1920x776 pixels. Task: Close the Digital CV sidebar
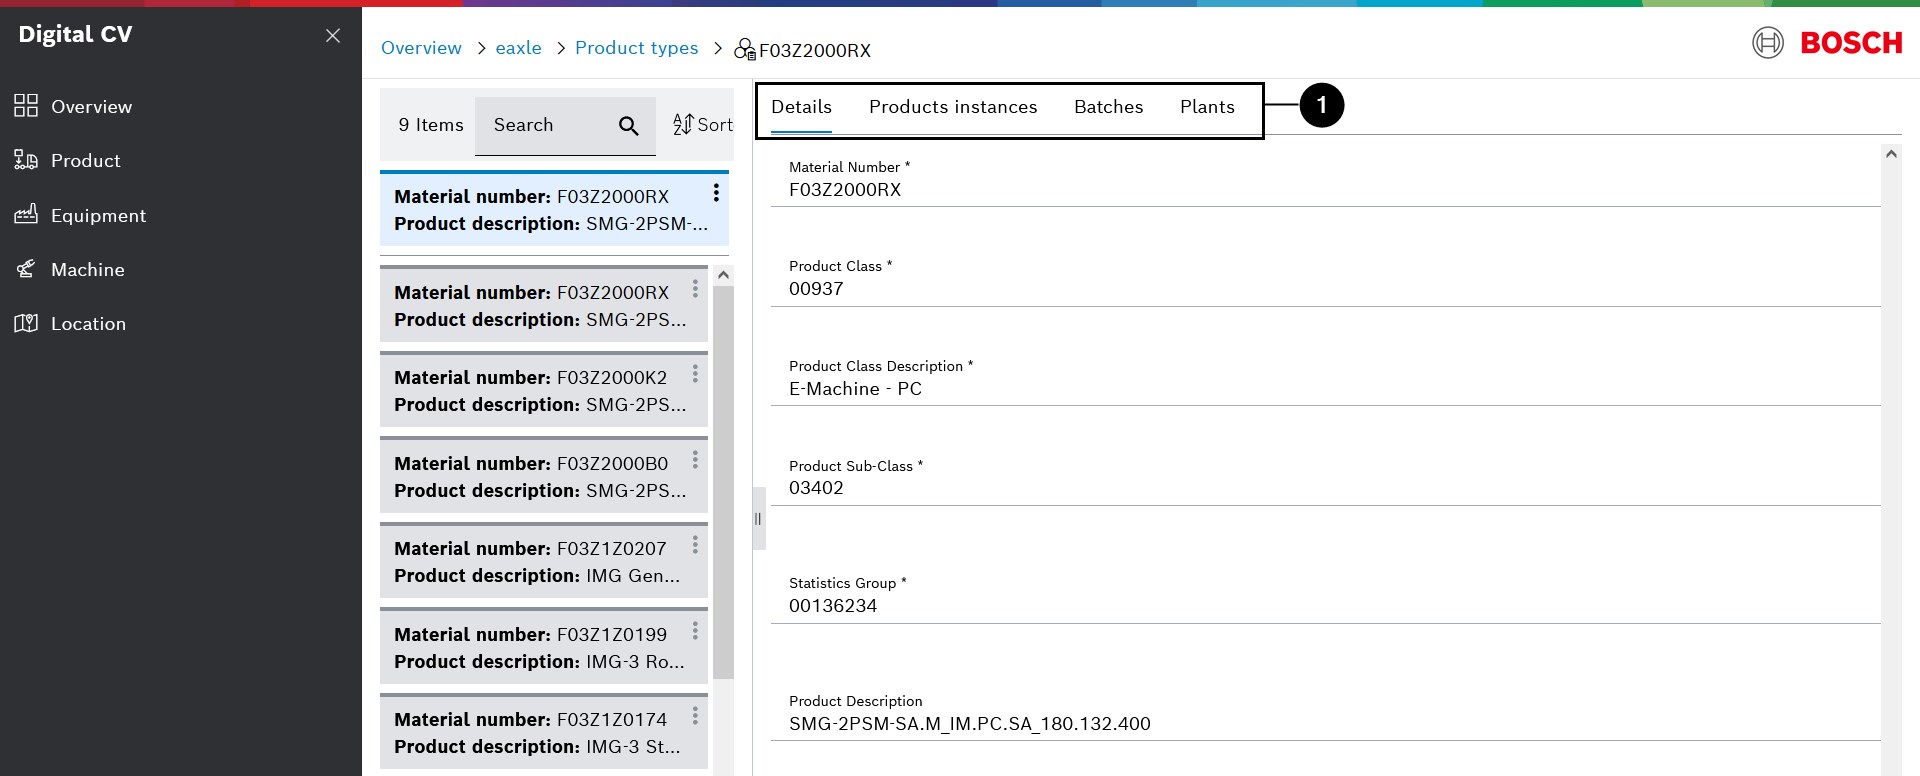pyautogui.click(x=333, y=36)
